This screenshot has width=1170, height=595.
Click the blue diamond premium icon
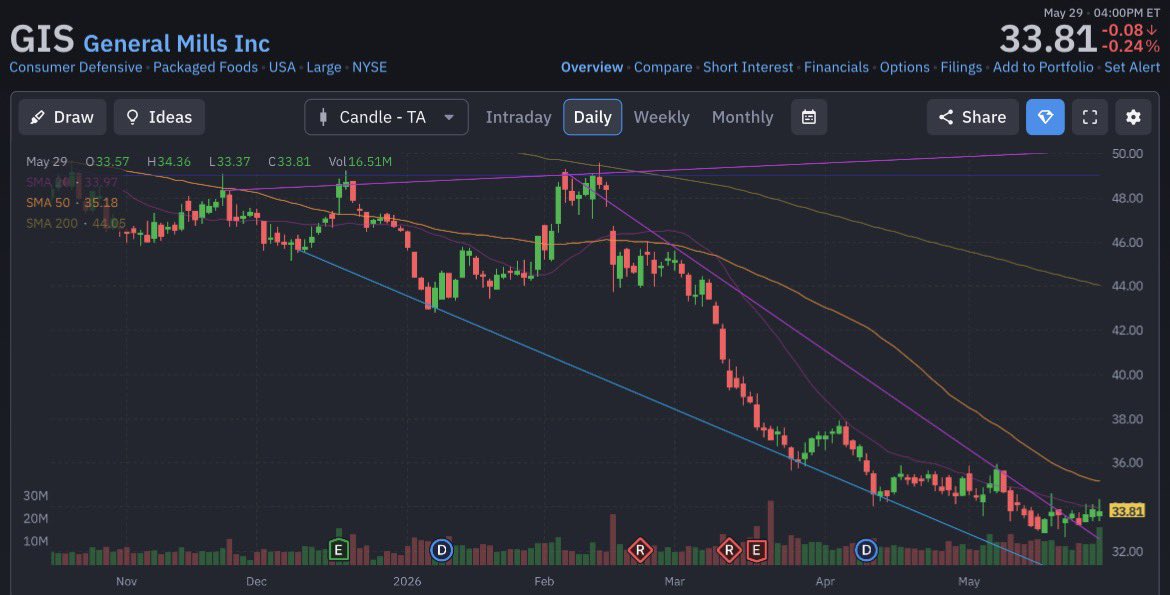coord(1045,117)
